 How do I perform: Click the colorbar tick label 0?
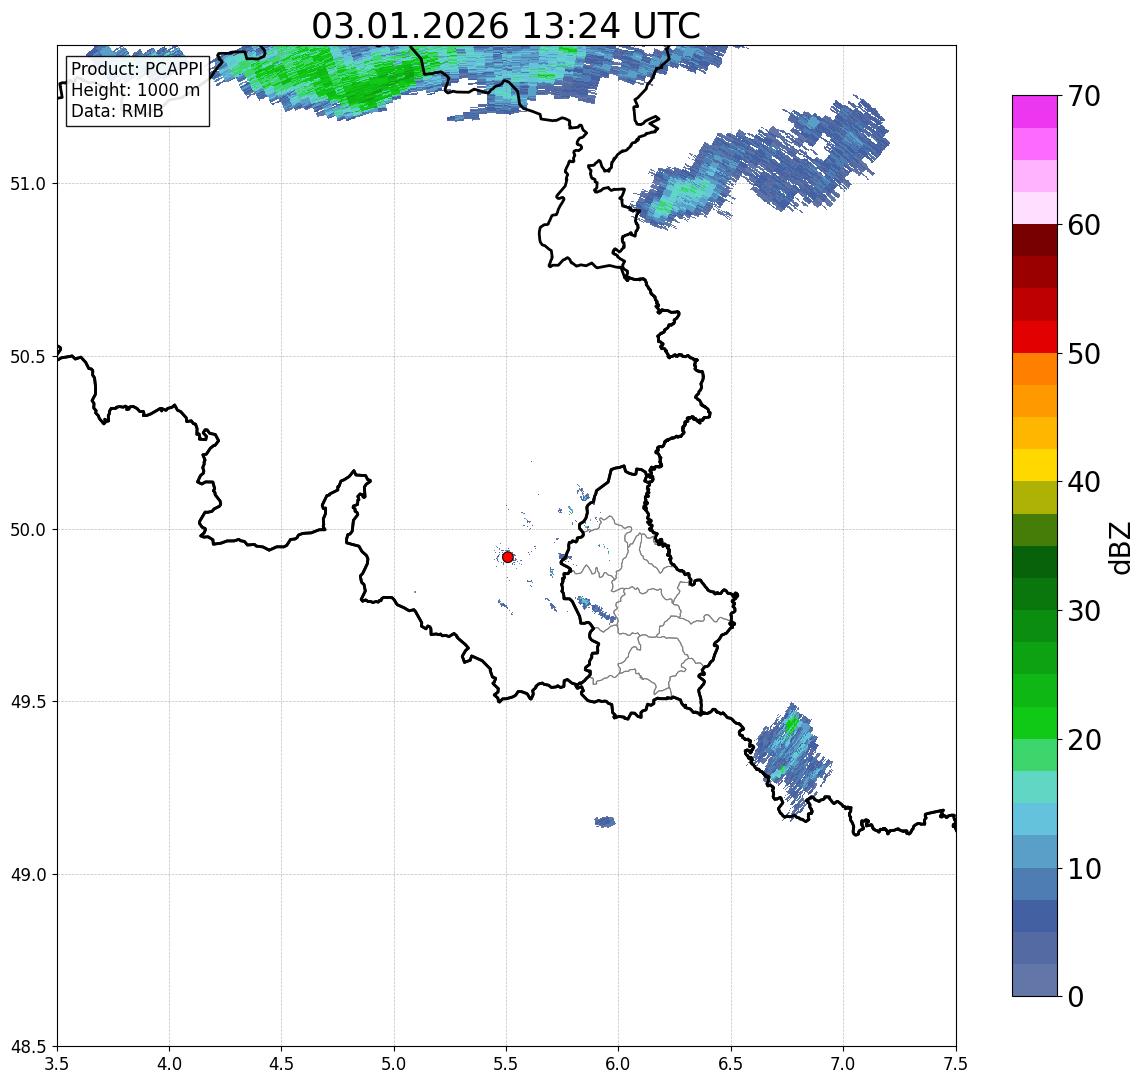click(x=1076, y=996)
